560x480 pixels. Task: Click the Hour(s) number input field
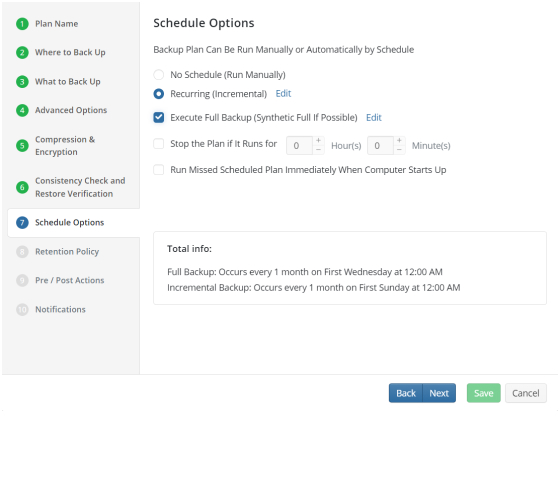coord(299,146)
